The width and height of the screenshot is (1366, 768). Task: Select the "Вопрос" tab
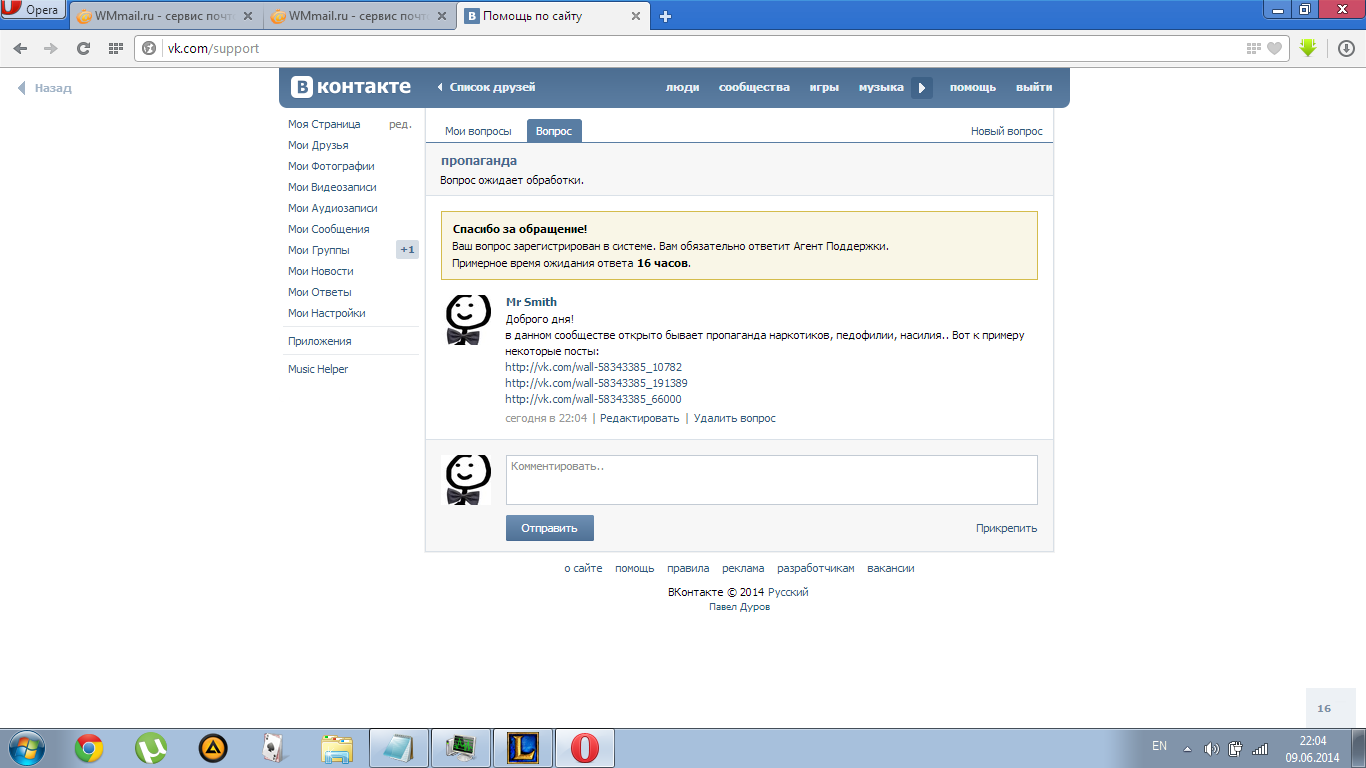pyautogui.click(x=554, y=131)
